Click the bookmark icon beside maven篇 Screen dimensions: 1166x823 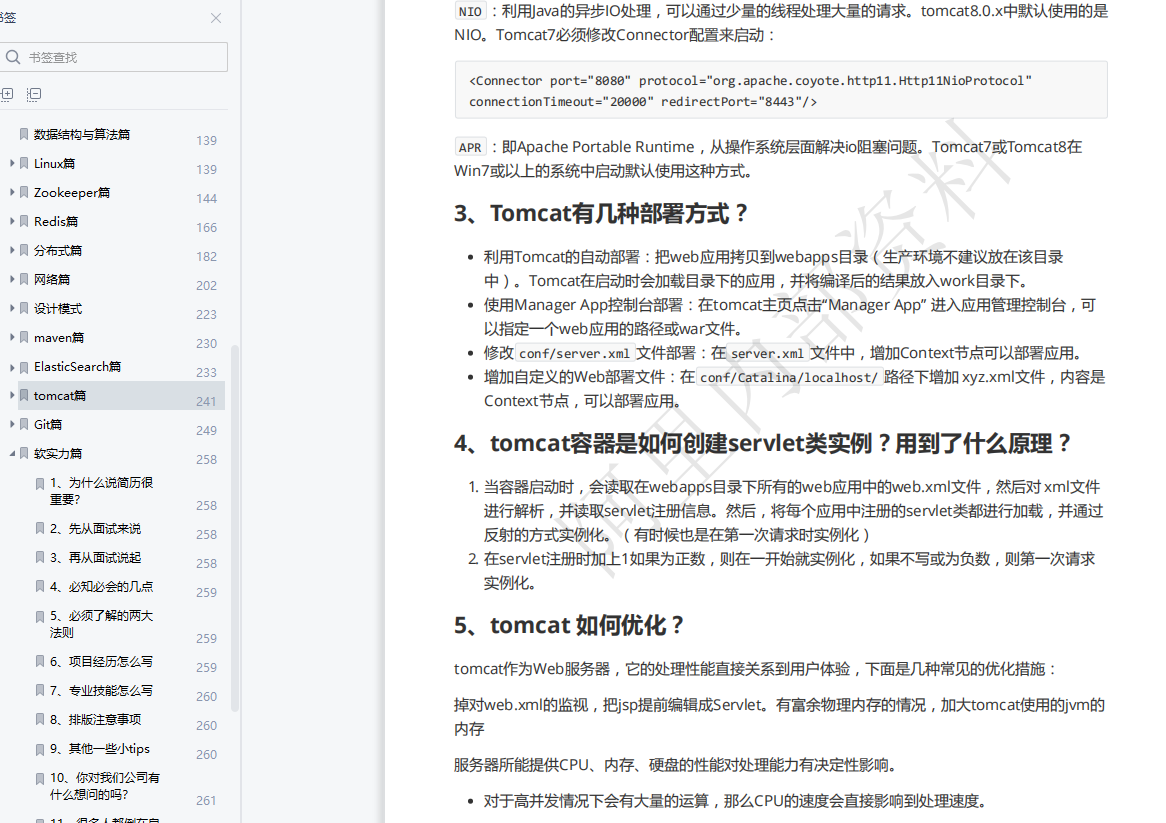24,337
